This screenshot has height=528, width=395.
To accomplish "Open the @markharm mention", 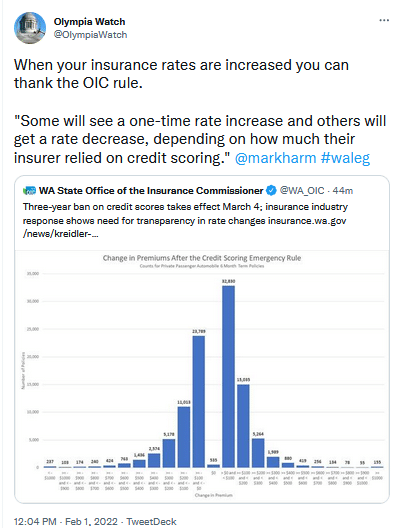I will tap(275, 158).
